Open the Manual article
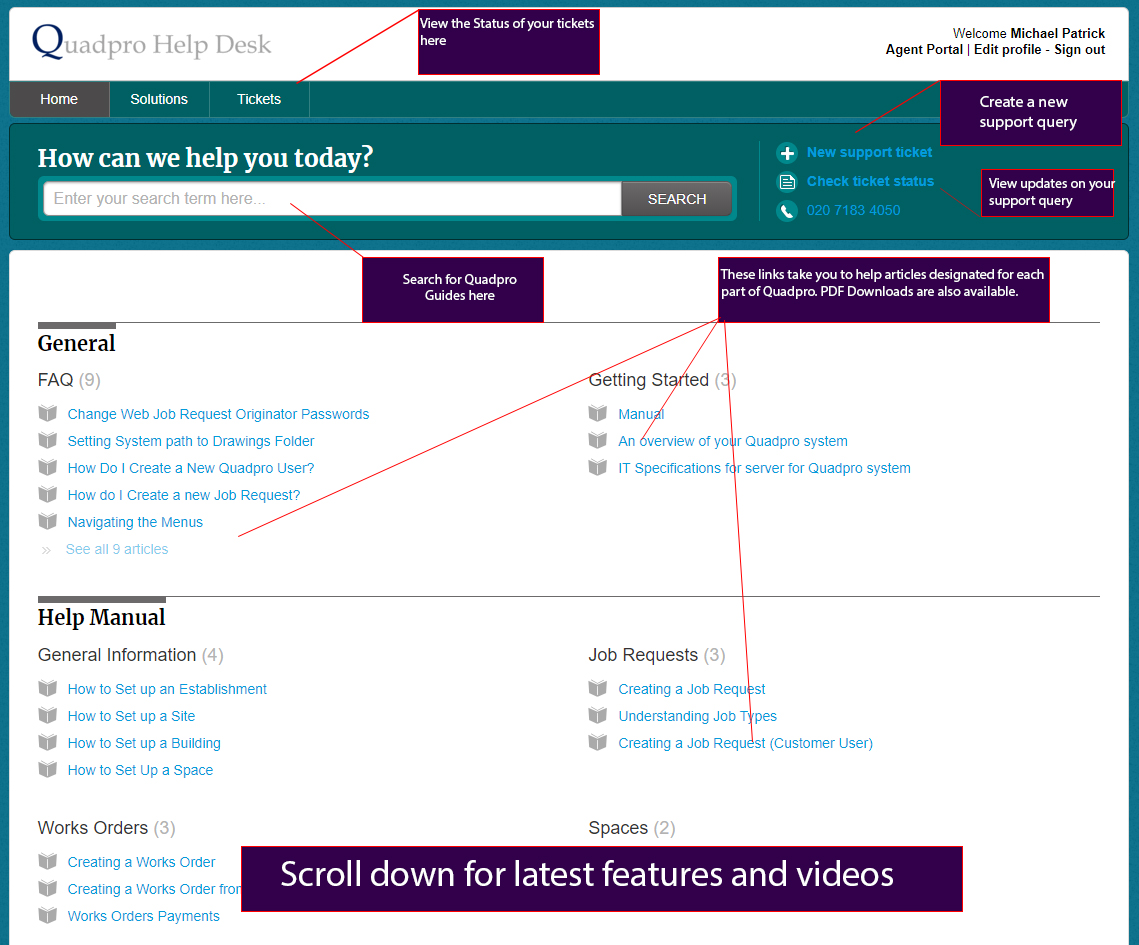The height and width of the screenshot is (945, 1139). [641, 414]
